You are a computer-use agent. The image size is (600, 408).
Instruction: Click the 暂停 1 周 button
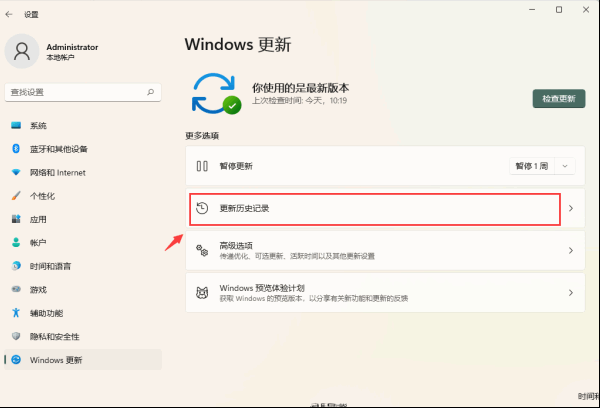(532, 166)
